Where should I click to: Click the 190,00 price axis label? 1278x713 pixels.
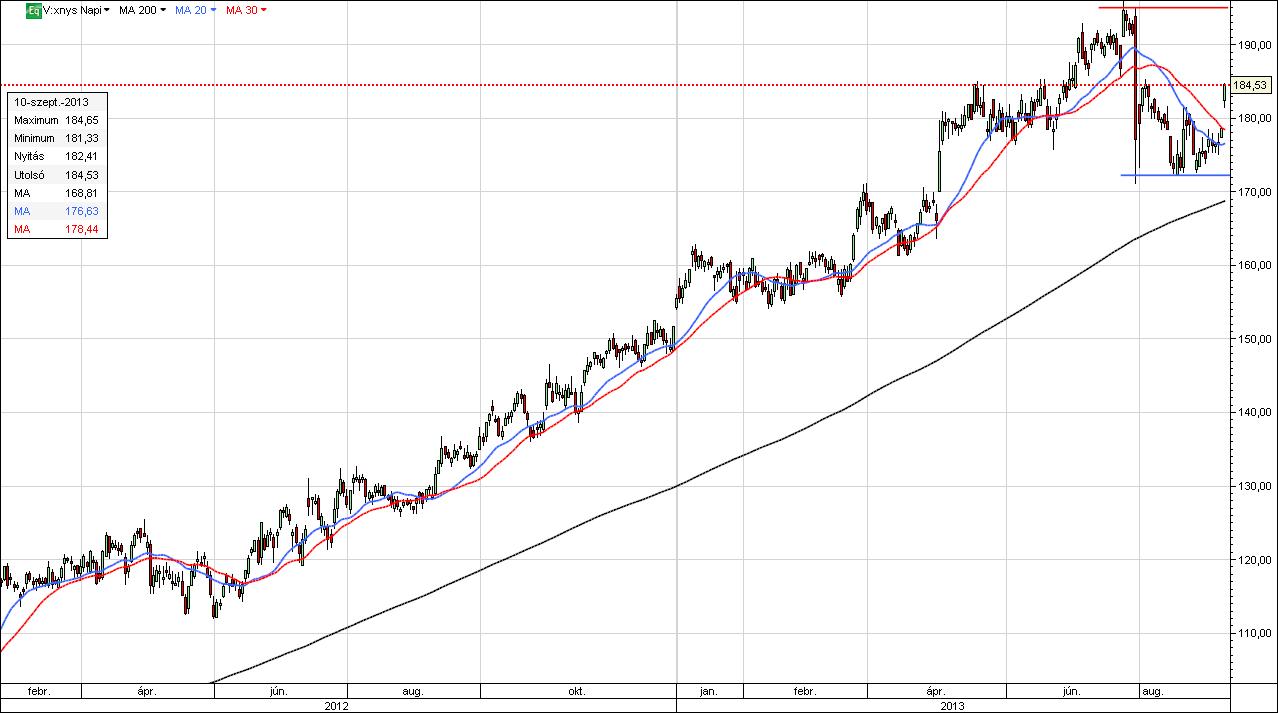[1254, 44]
